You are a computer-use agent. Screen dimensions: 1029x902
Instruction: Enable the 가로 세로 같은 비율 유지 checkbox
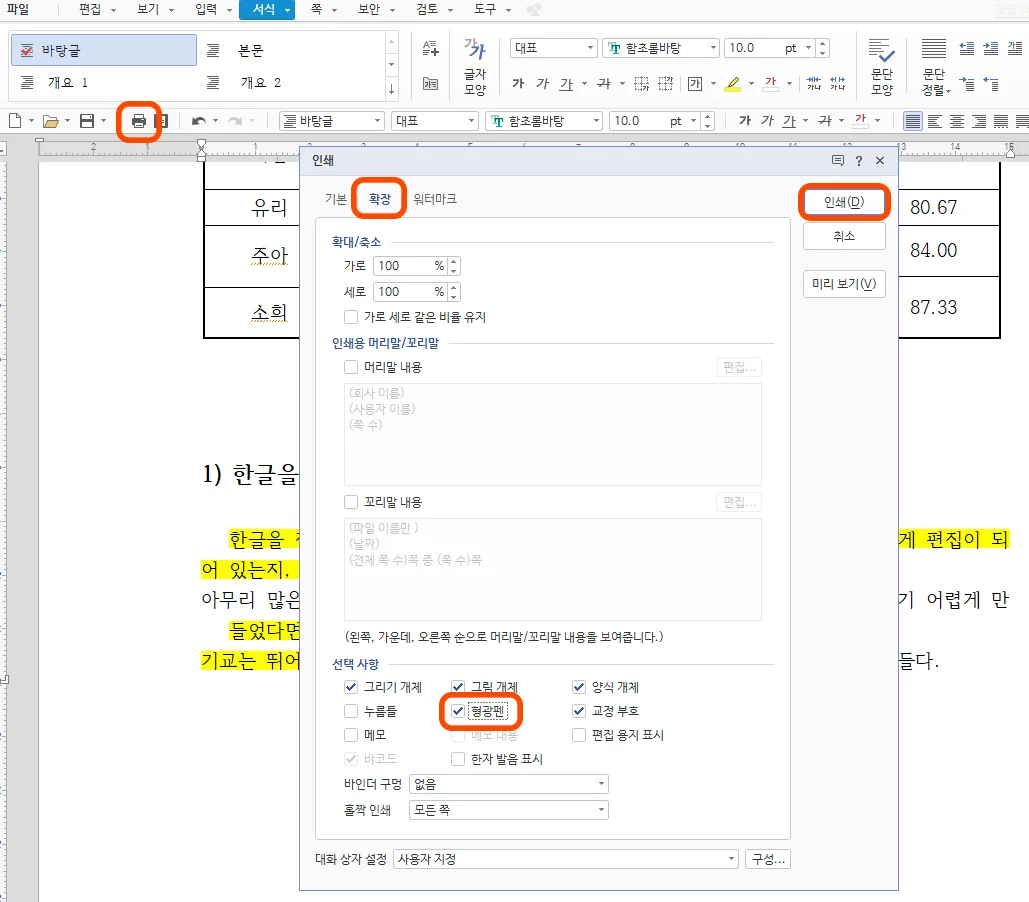(x=351, y=317)
